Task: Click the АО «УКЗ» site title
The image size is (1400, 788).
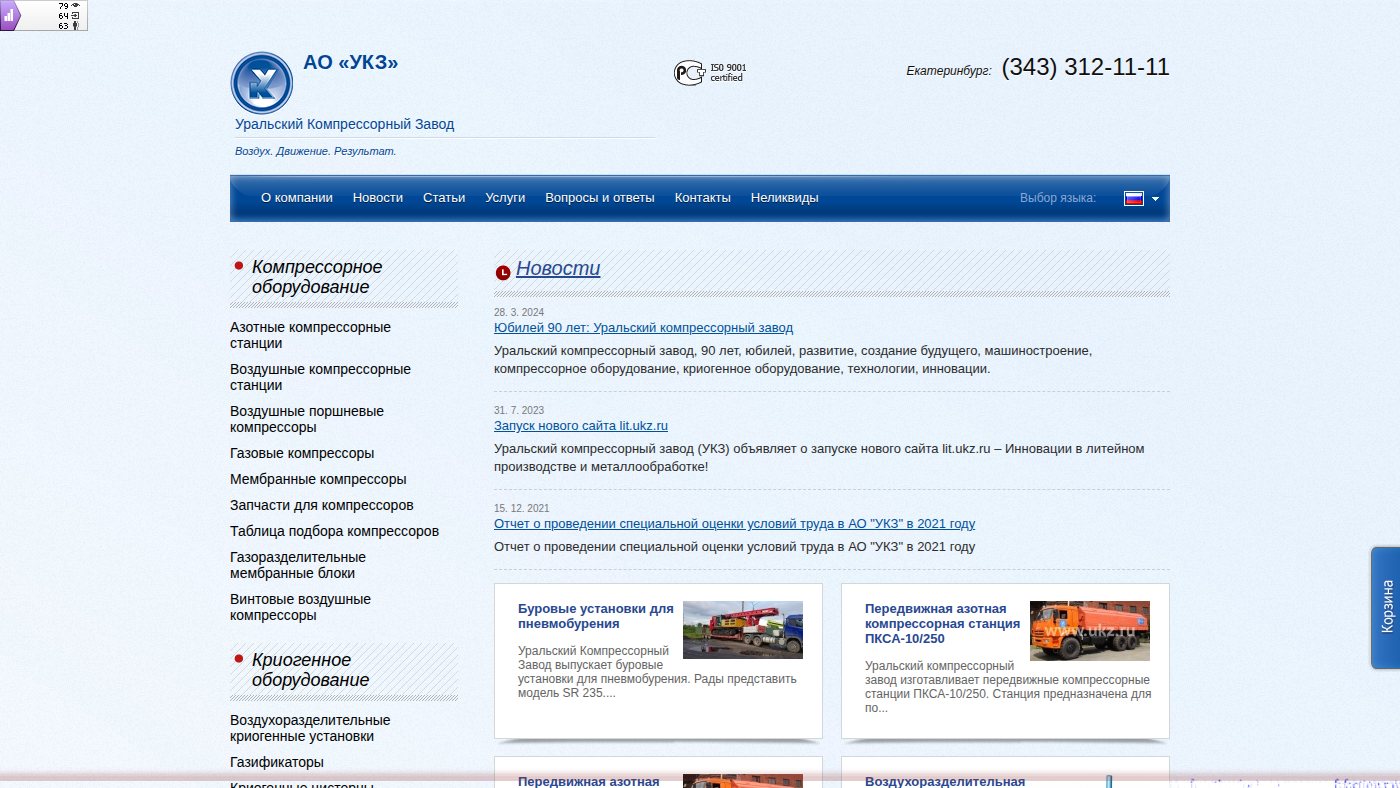Action: pos(351,63)
